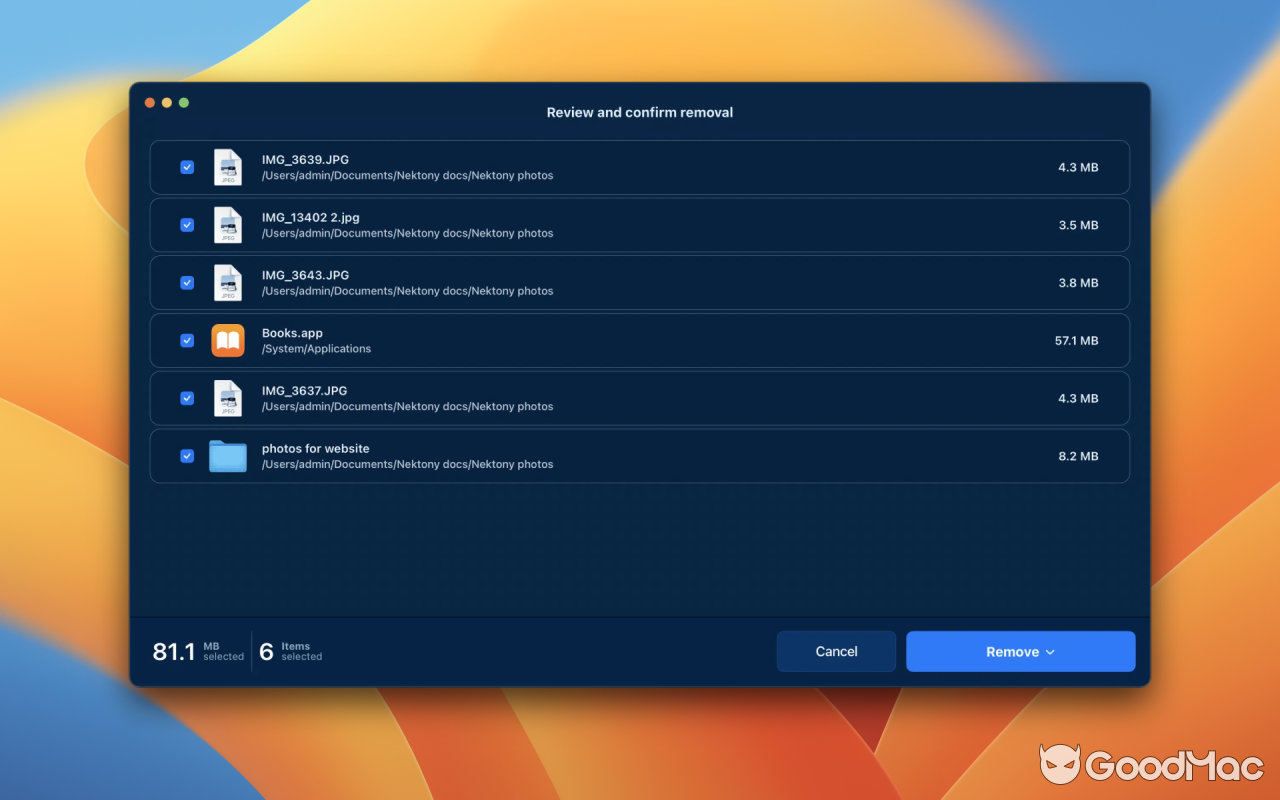
Task: Deselect IMG_13402 2.jpg checkbox
Action: click(x=187, y=225)
